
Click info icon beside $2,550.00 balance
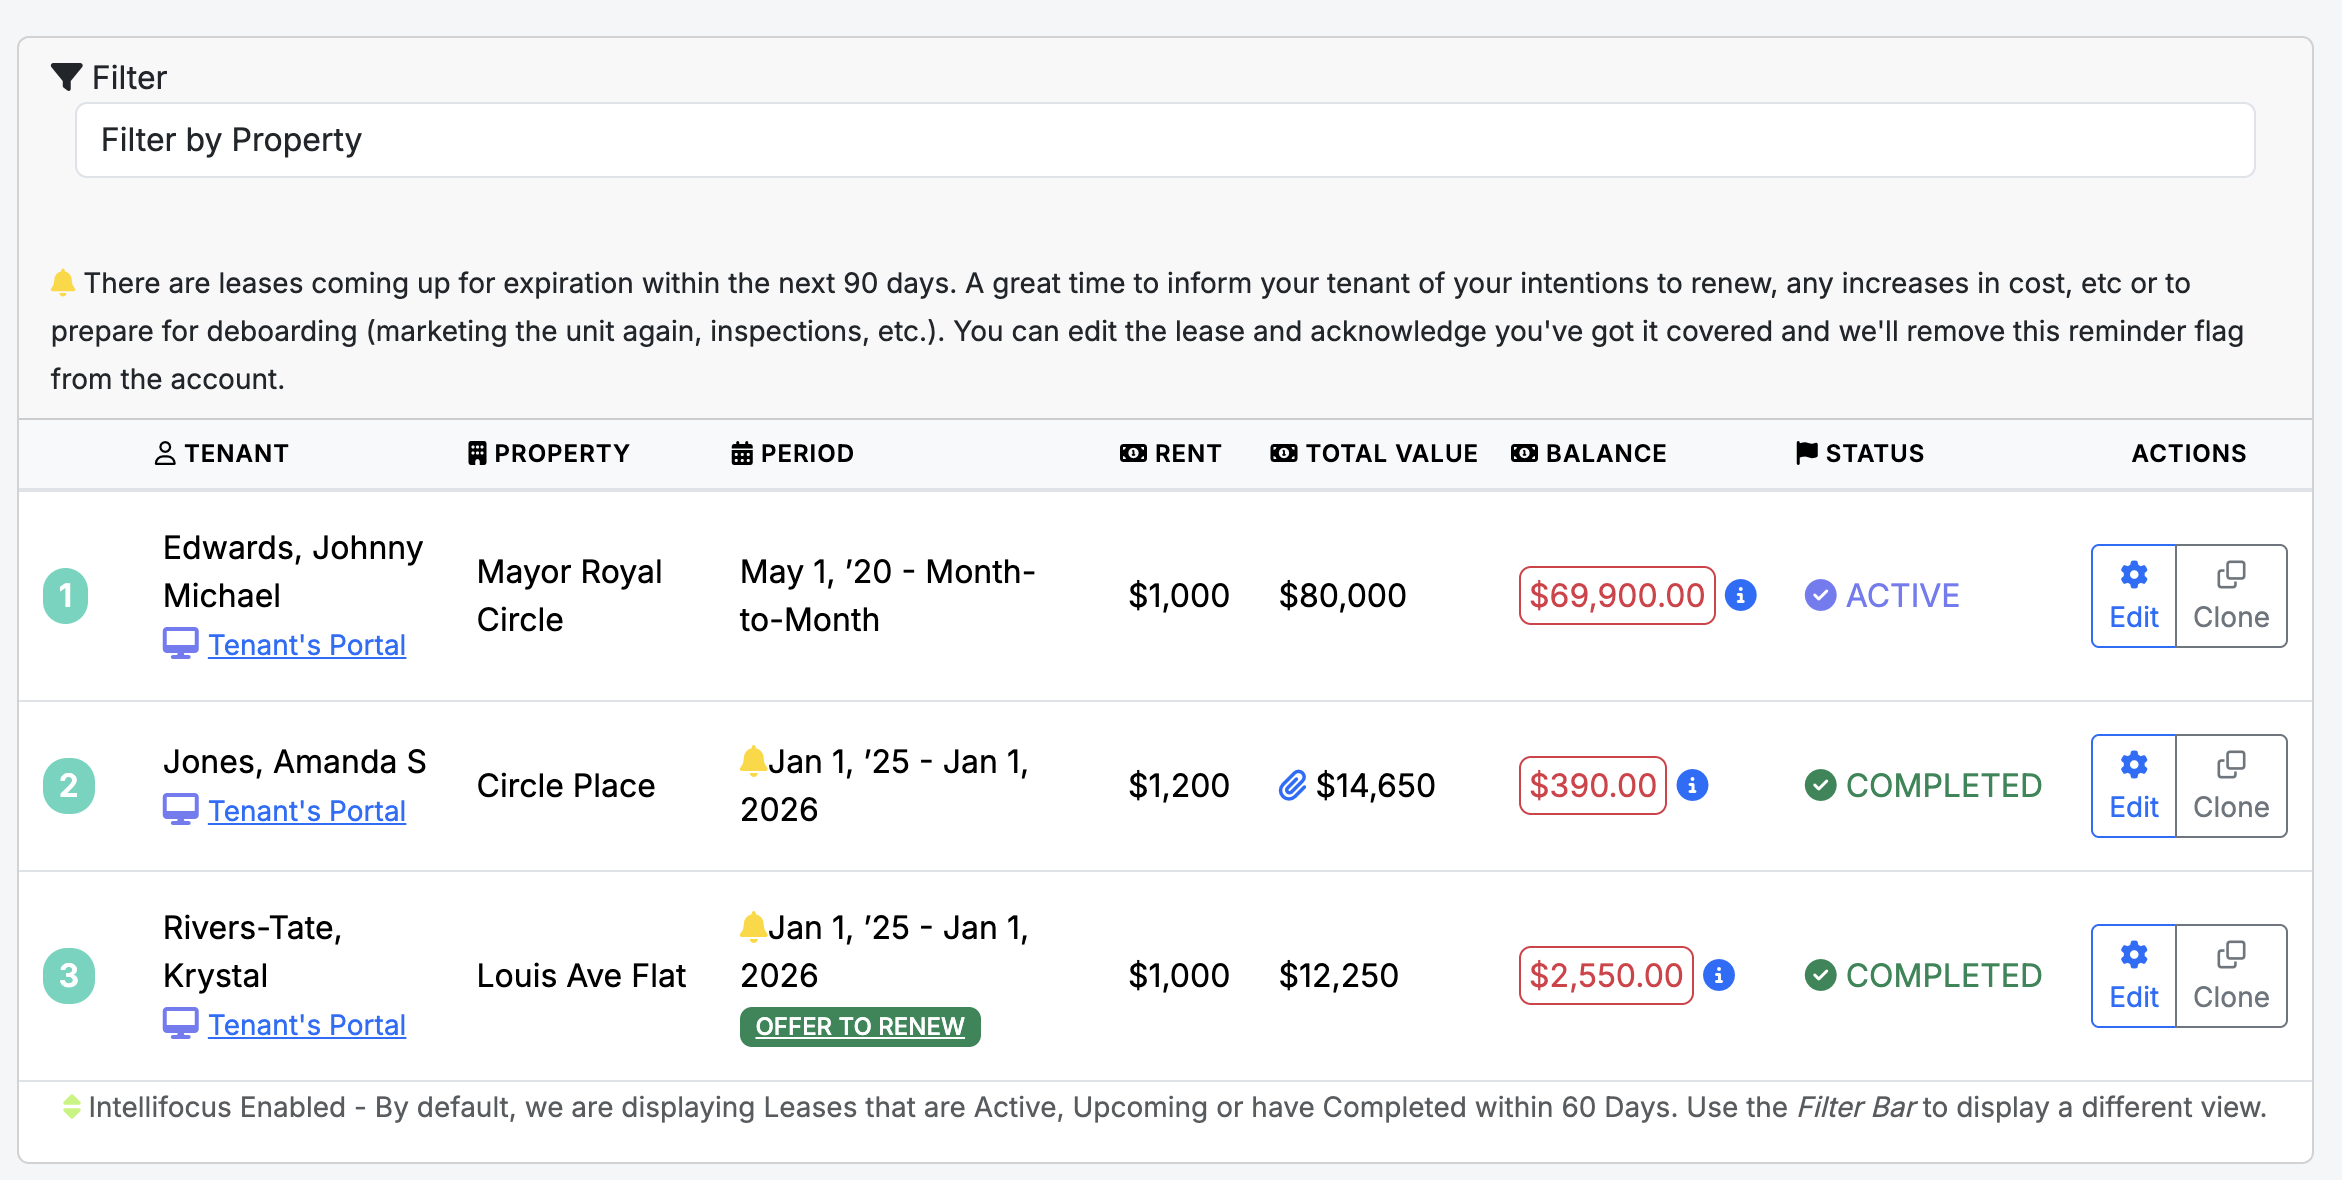(1719, 975)
